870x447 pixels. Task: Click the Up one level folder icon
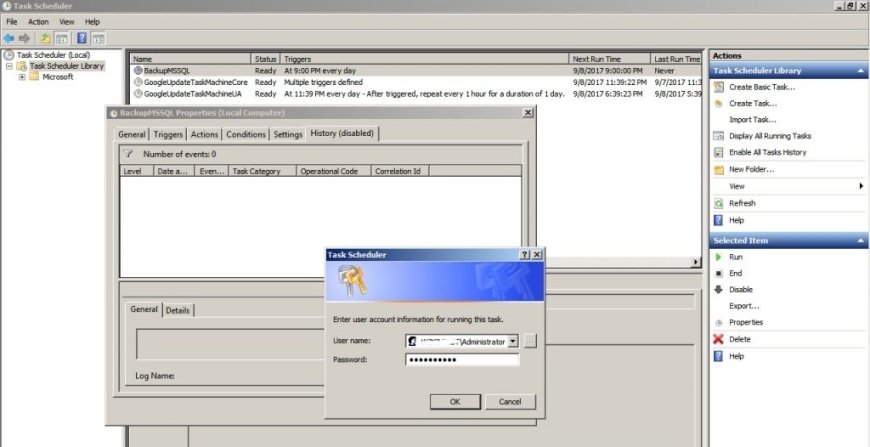click(45, 38)
